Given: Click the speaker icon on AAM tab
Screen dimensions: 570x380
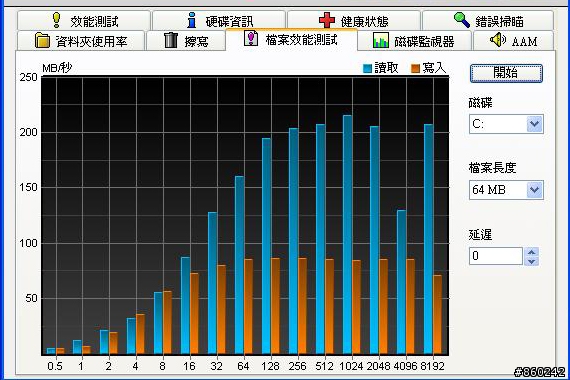Looking at the screenshot, I should point(498,40).
